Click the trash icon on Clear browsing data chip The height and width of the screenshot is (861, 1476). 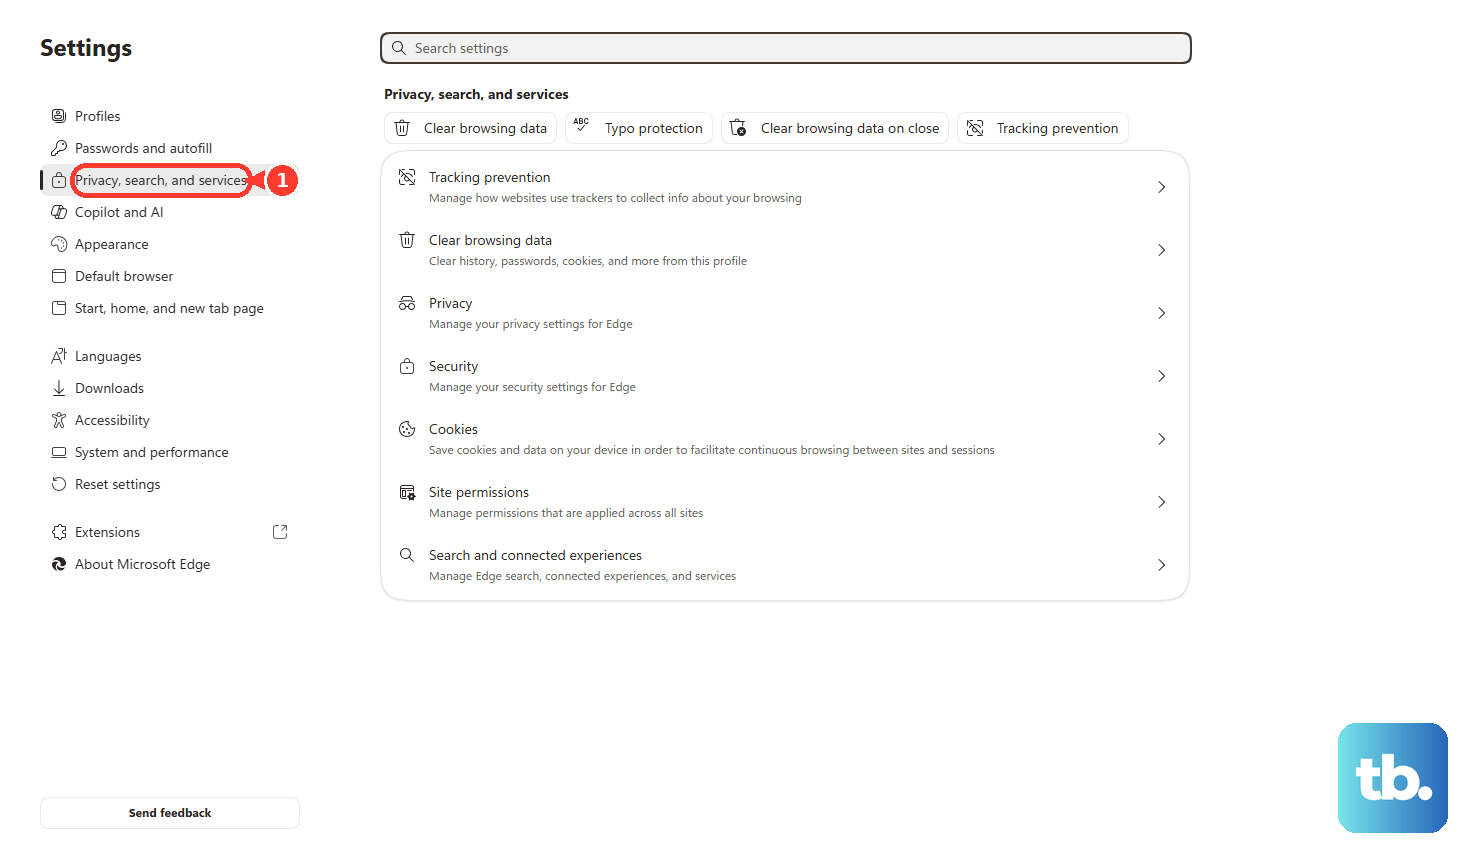pyautogui.click(x=402, y=128)
